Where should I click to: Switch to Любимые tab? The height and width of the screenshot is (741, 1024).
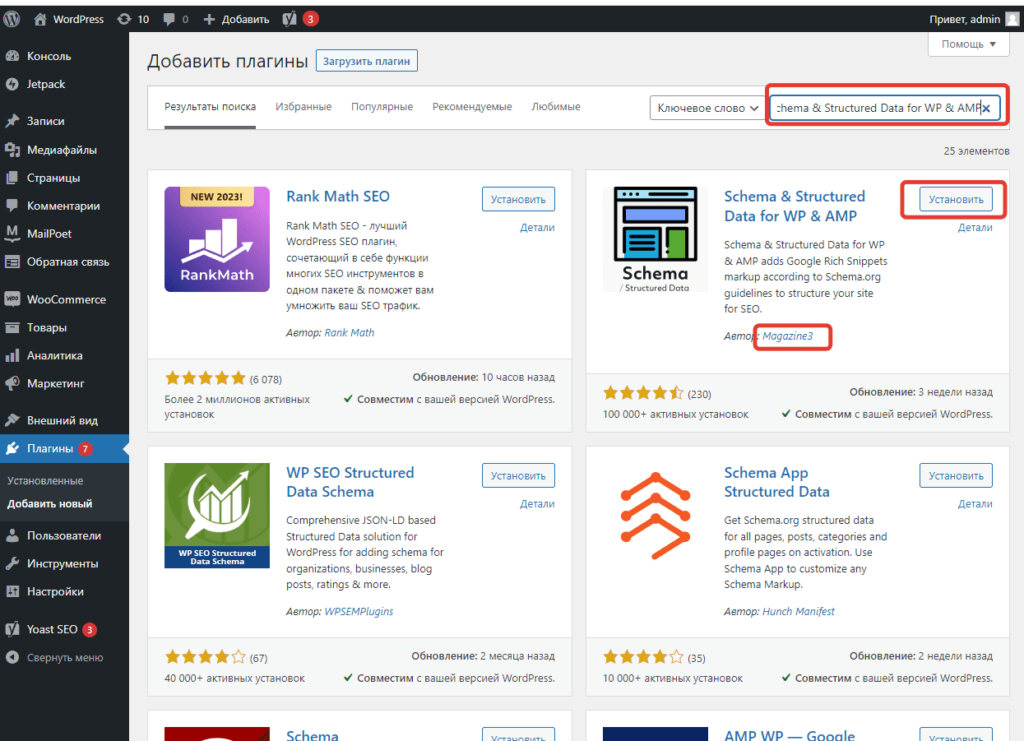[x=556, y=106]
